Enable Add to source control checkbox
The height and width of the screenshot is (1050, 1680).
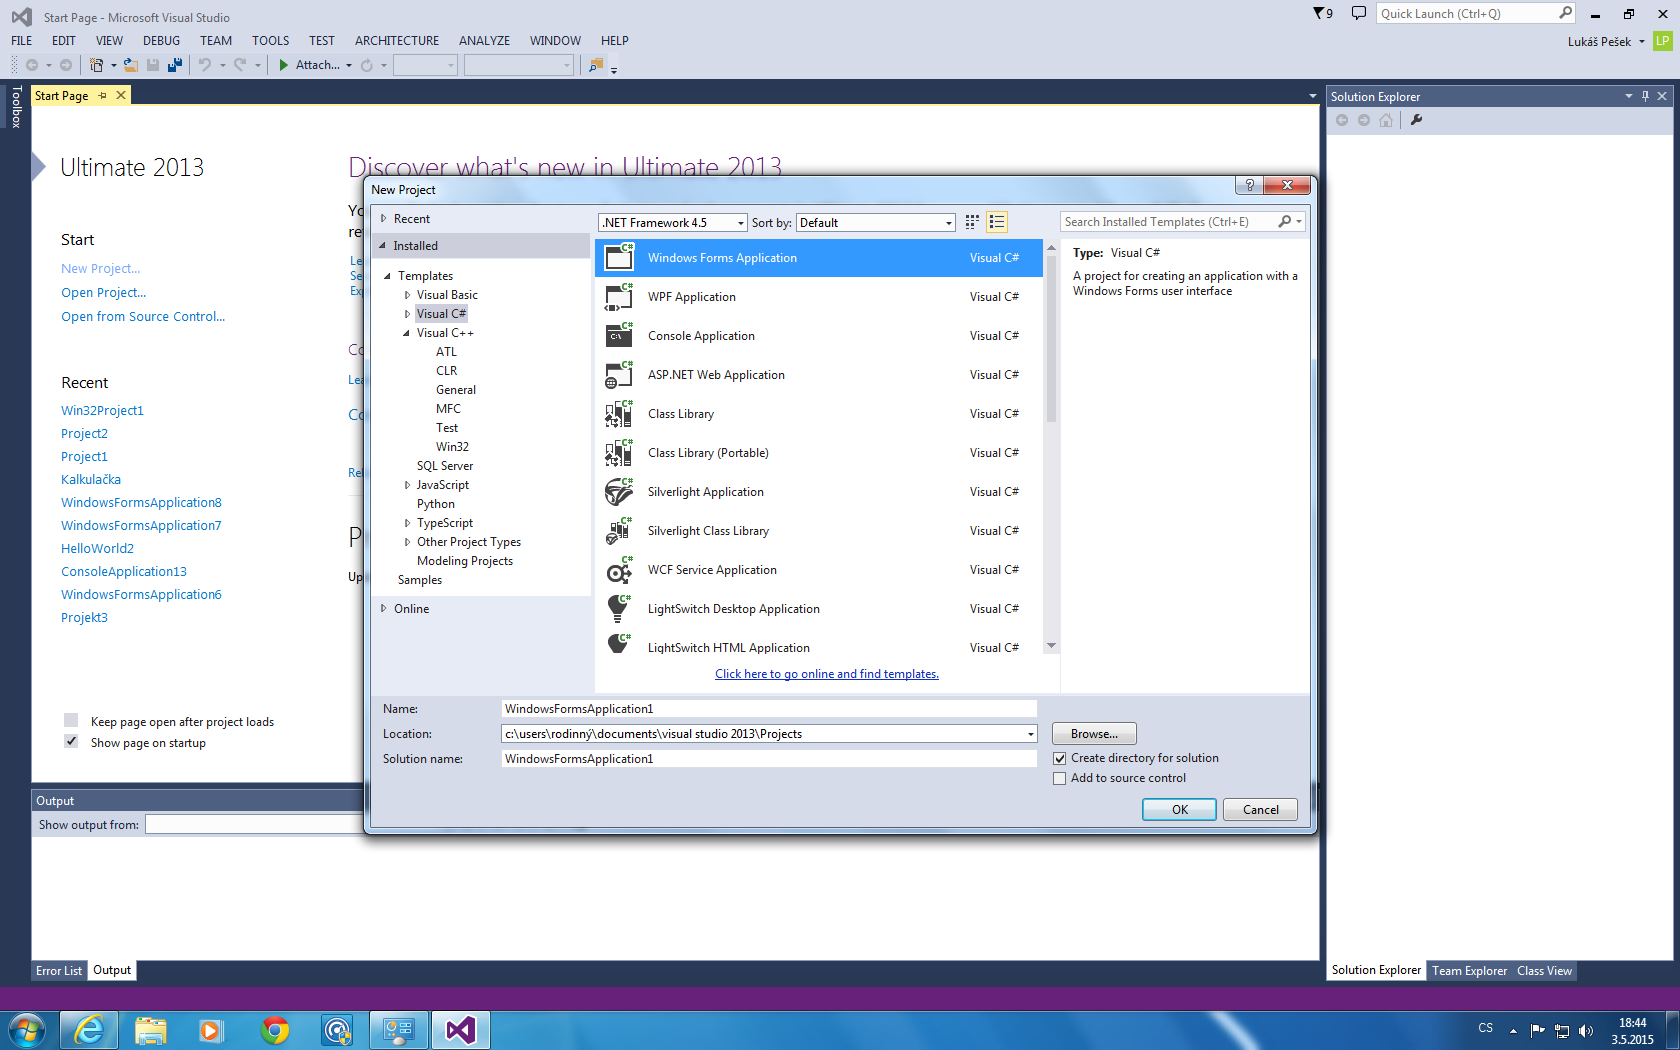(x=1060, y=778)
